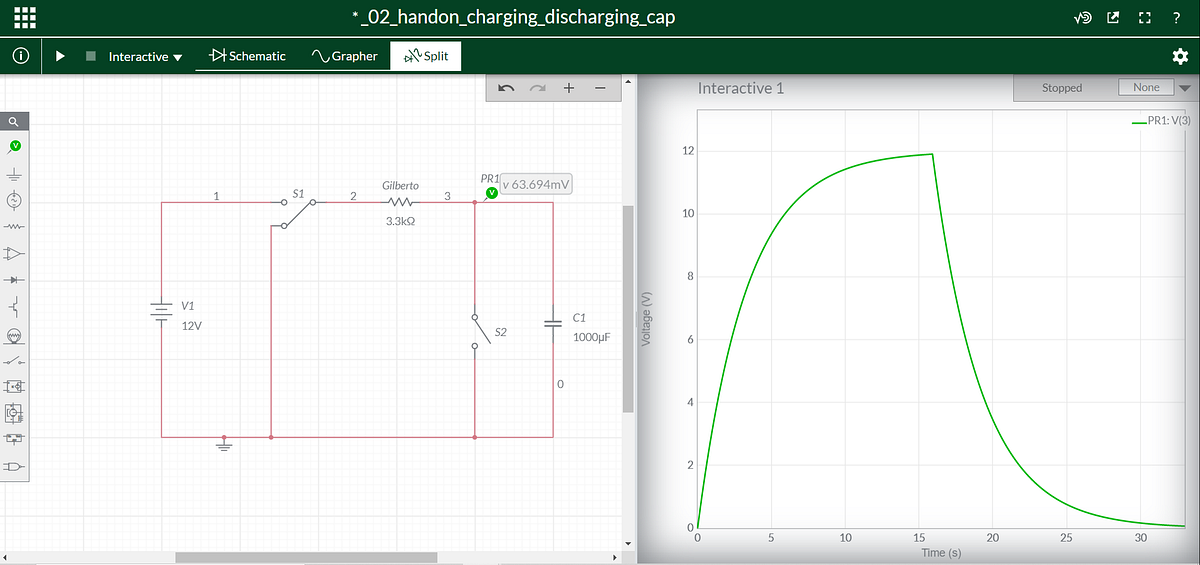Select the Gilberto resistor in schematic
Viewport: 1200px width, 565px height.
click(400, 202)
